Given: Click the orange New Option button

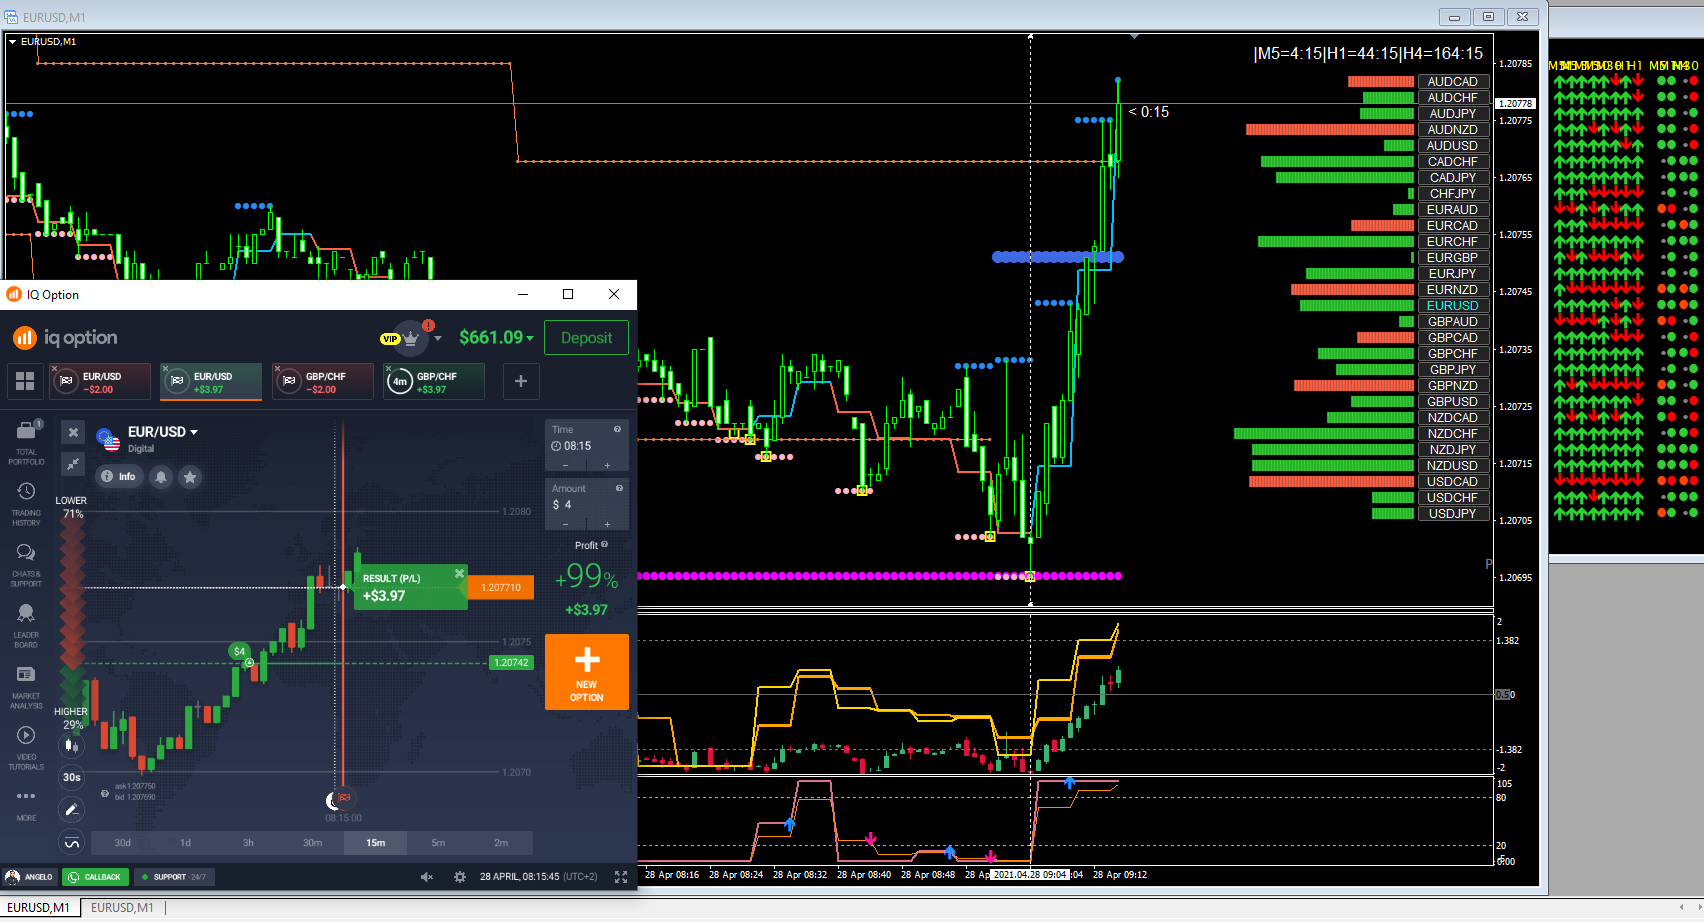Looking at the screenshot, I should (587, 672).
